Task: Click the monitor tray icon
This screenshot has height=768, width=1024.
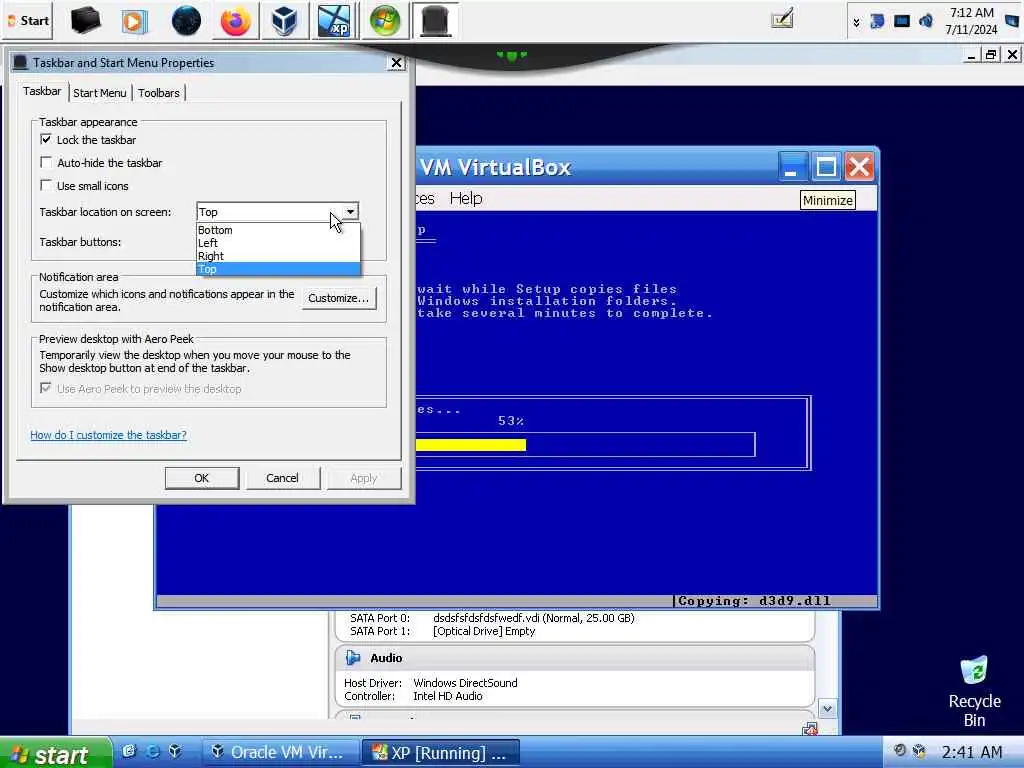Action: [x=902, y=22]
